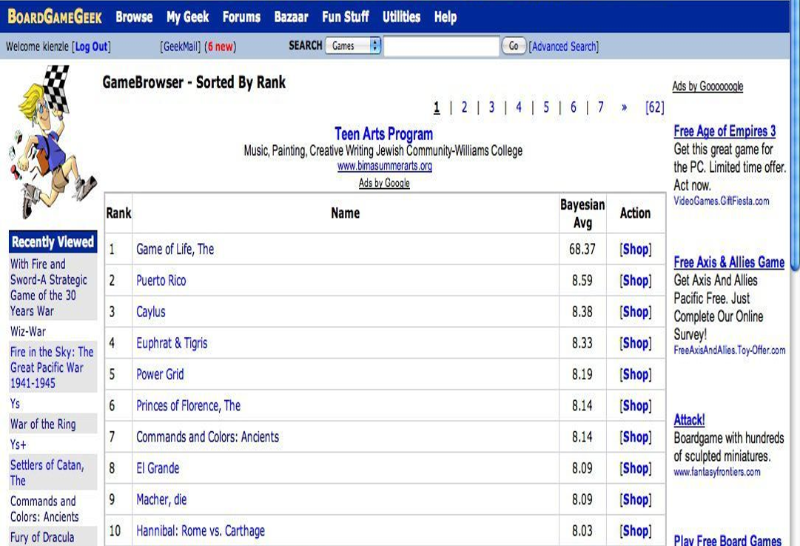Go to page 4 of results

point(519,107)
